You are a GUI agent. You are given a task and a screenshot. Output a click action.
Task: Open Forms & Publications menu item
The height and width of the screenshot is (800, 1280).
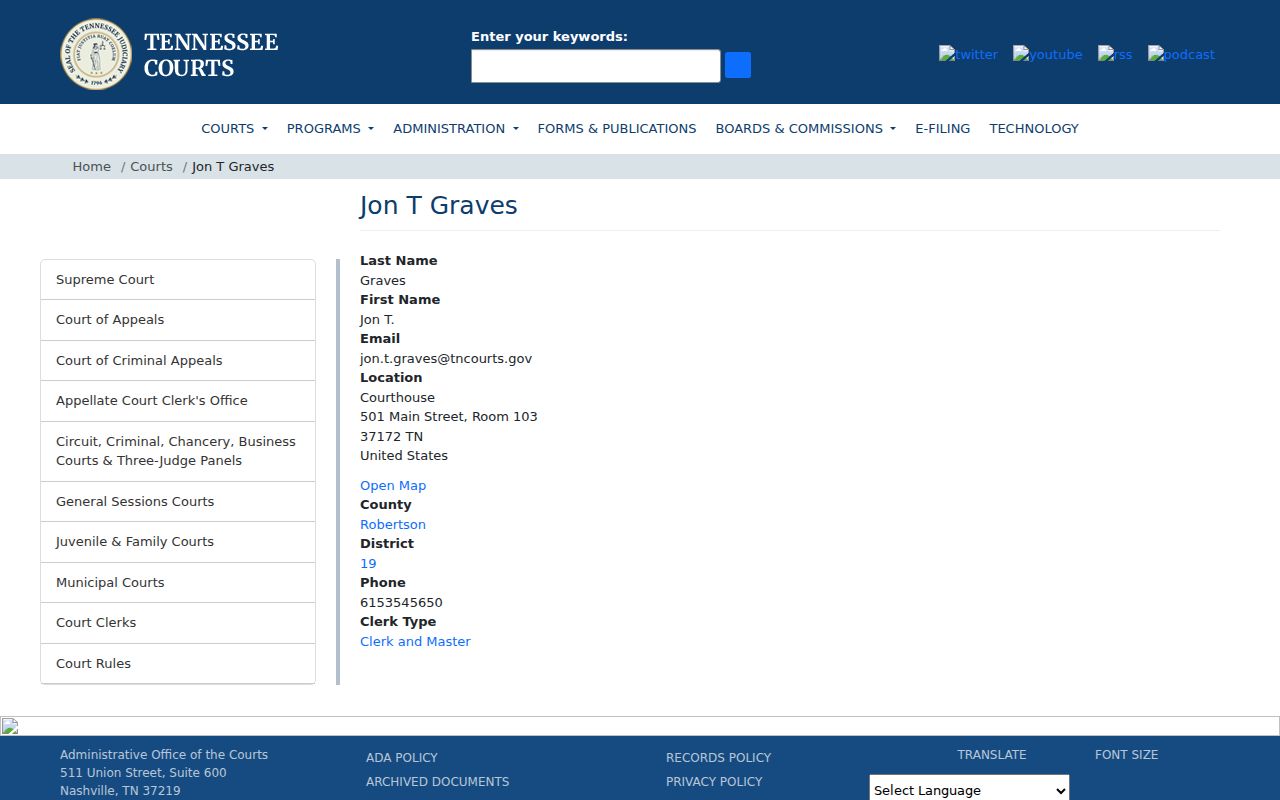tap(617, 128)
